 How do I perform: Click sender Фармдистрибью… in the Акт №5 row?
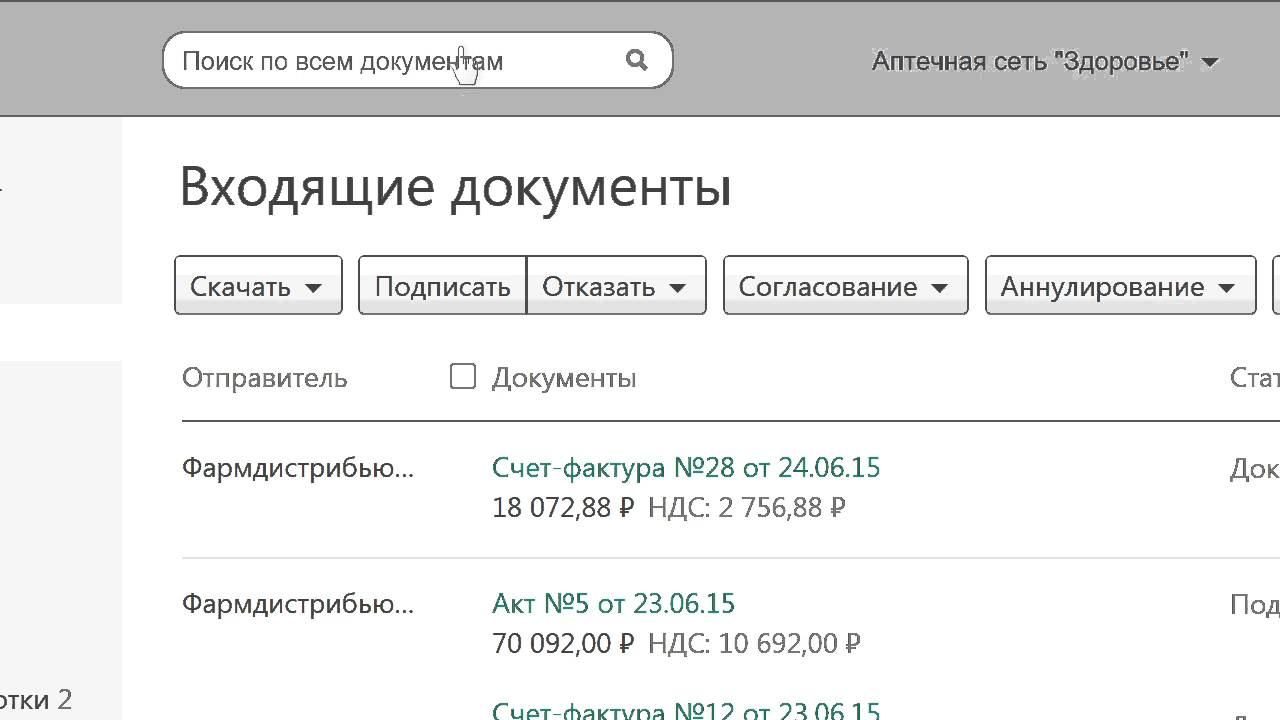(x=298, y=604)
